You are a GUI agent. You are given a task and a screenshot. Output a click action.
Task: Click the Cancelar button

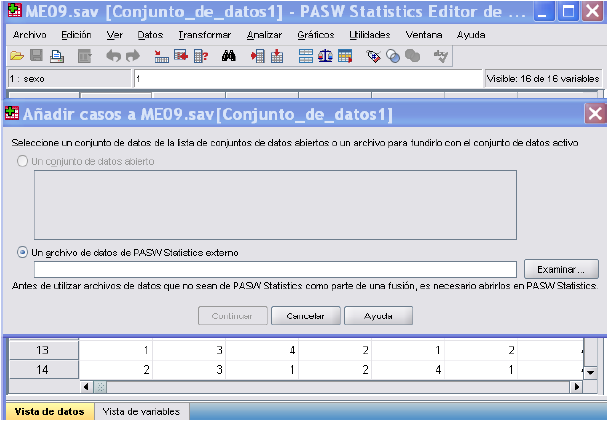click(x=306, y=316)
